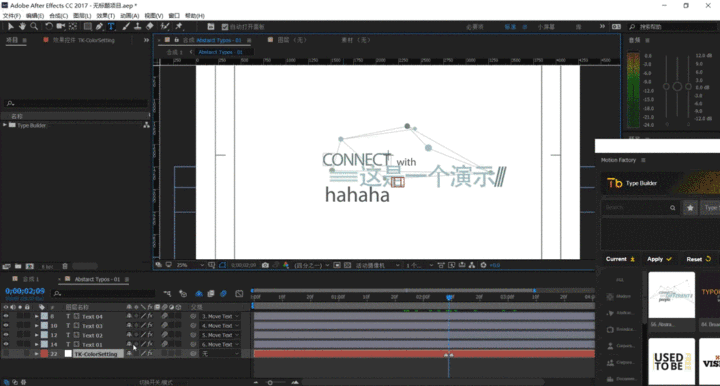Show the TK-ColorSetting layer via eye column
The image size is (720, 386).
coord(6,353)
